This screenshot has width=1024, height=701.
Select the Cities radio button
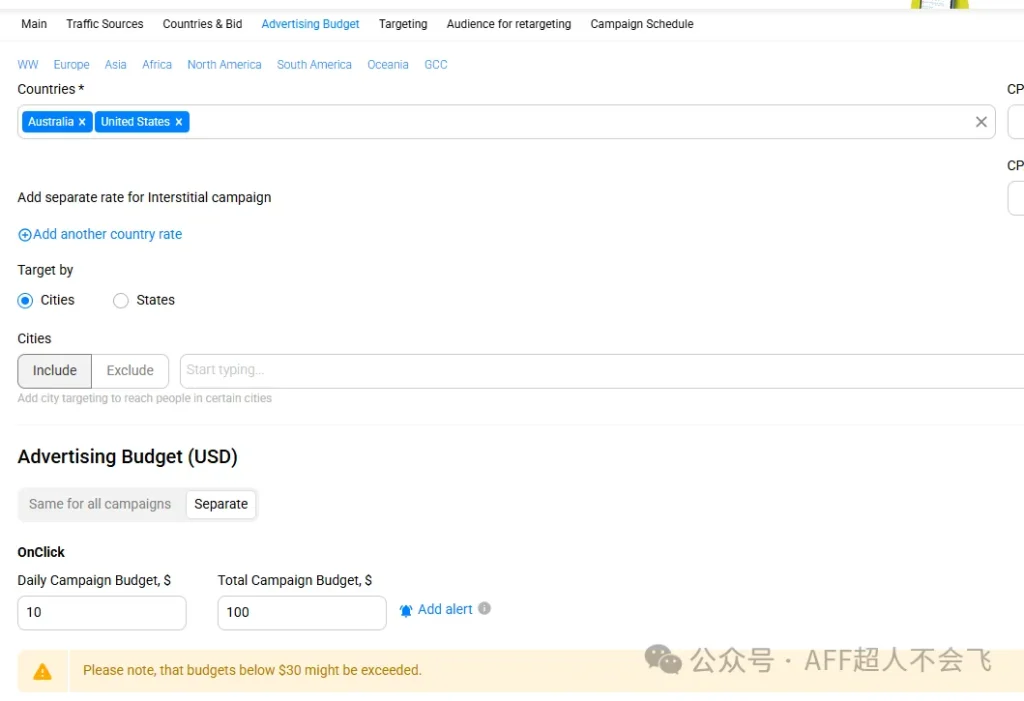click(x=26, y=300)
